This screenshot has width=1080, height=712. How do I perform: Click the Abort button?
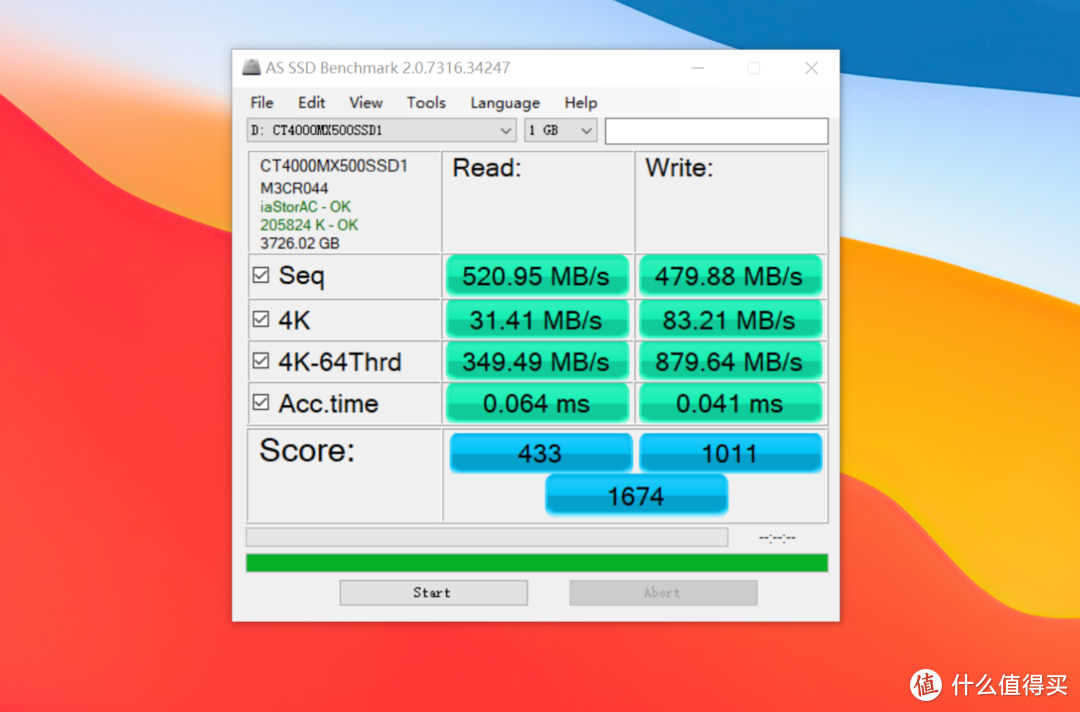click(662, 592)
